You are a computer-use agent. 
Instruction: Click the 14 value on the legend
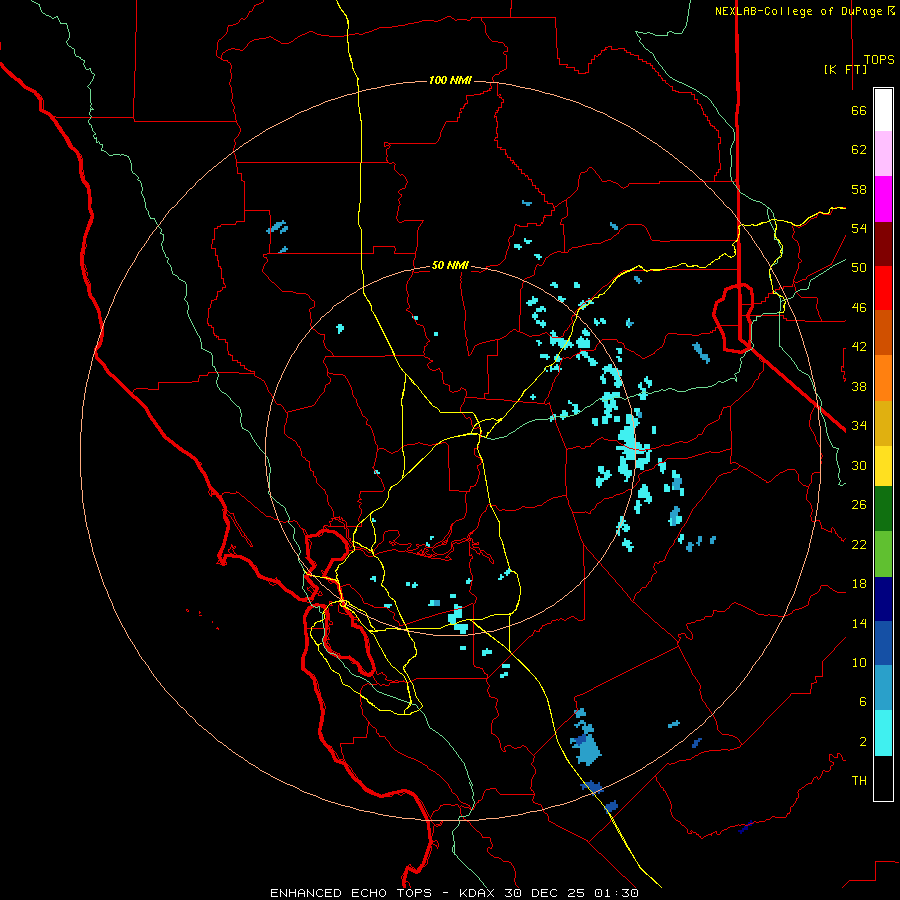click(859, 623)
